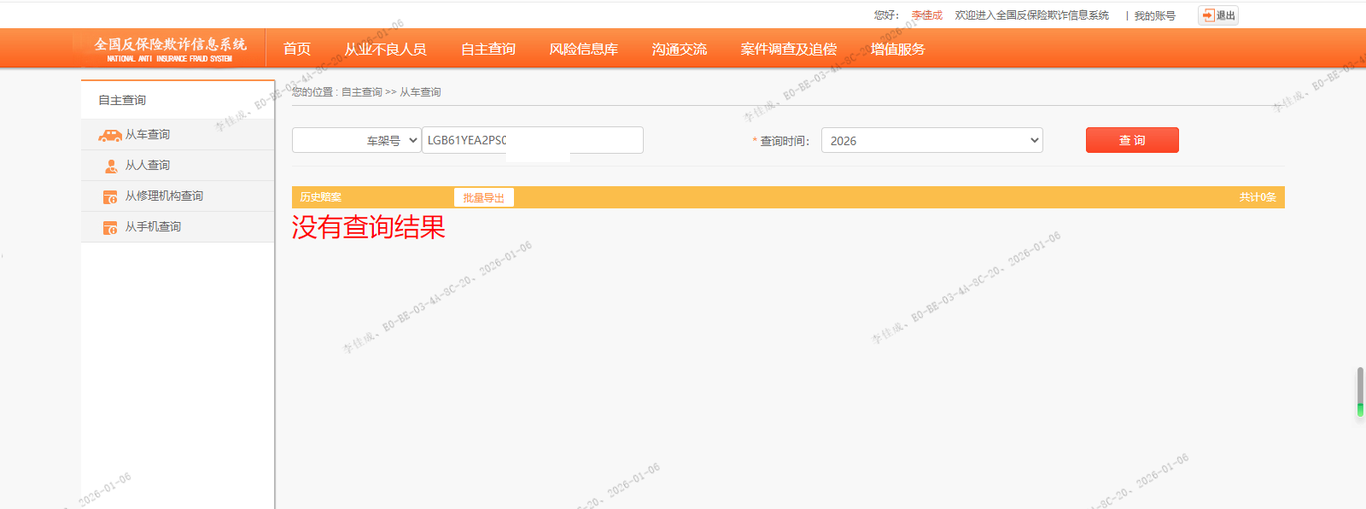The image size is (1366, 509).
Task: Click the icon beside 从修理机构查询
Action: tap(110, 197)
